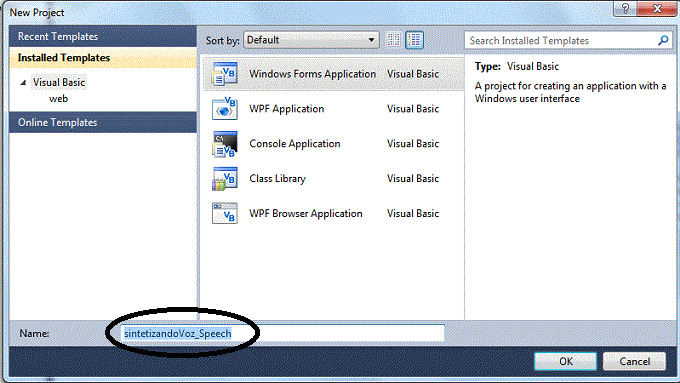Click Visual Basic label beside Class Library
The height and width of the screenshot is (383, 680).
click(413, 178)
